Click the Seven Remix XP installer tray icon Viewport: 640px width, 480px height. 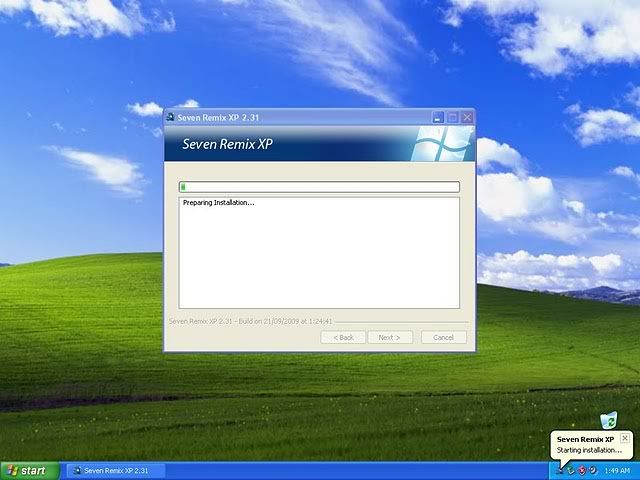[x=558, y=470]
